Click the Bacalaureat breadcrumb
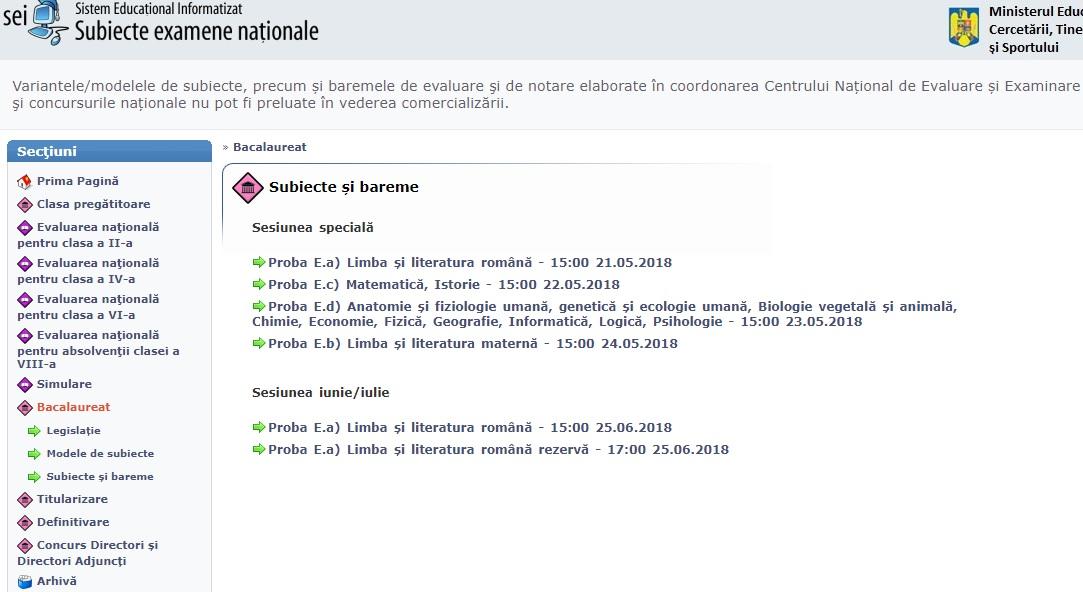The width and height of the screenshot is (1083, 592). click(269, 147)
